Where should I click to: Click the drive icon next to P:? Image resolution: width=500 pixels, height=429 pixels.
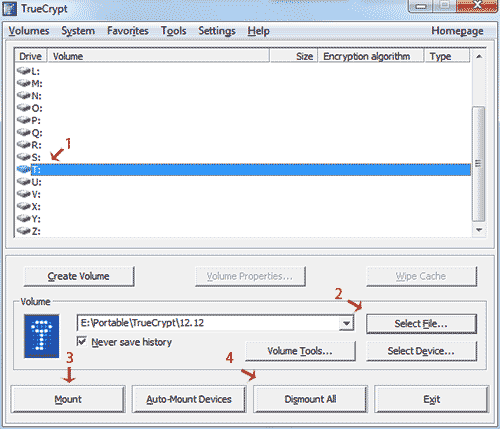pyautogui.click(x=23, y=120)
